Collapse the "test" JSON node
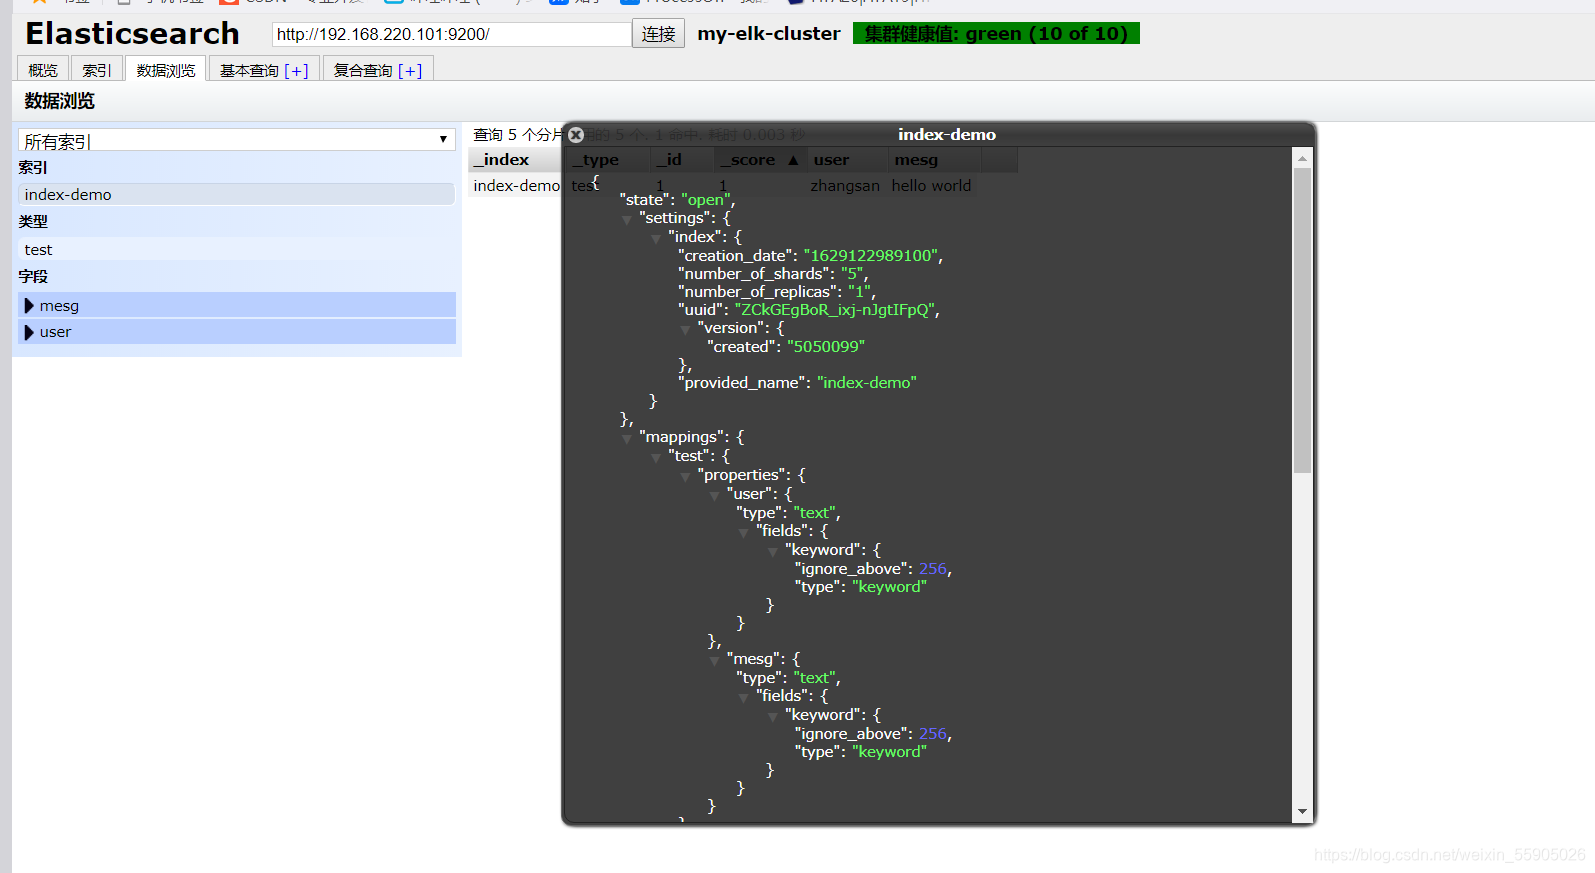 656,457
